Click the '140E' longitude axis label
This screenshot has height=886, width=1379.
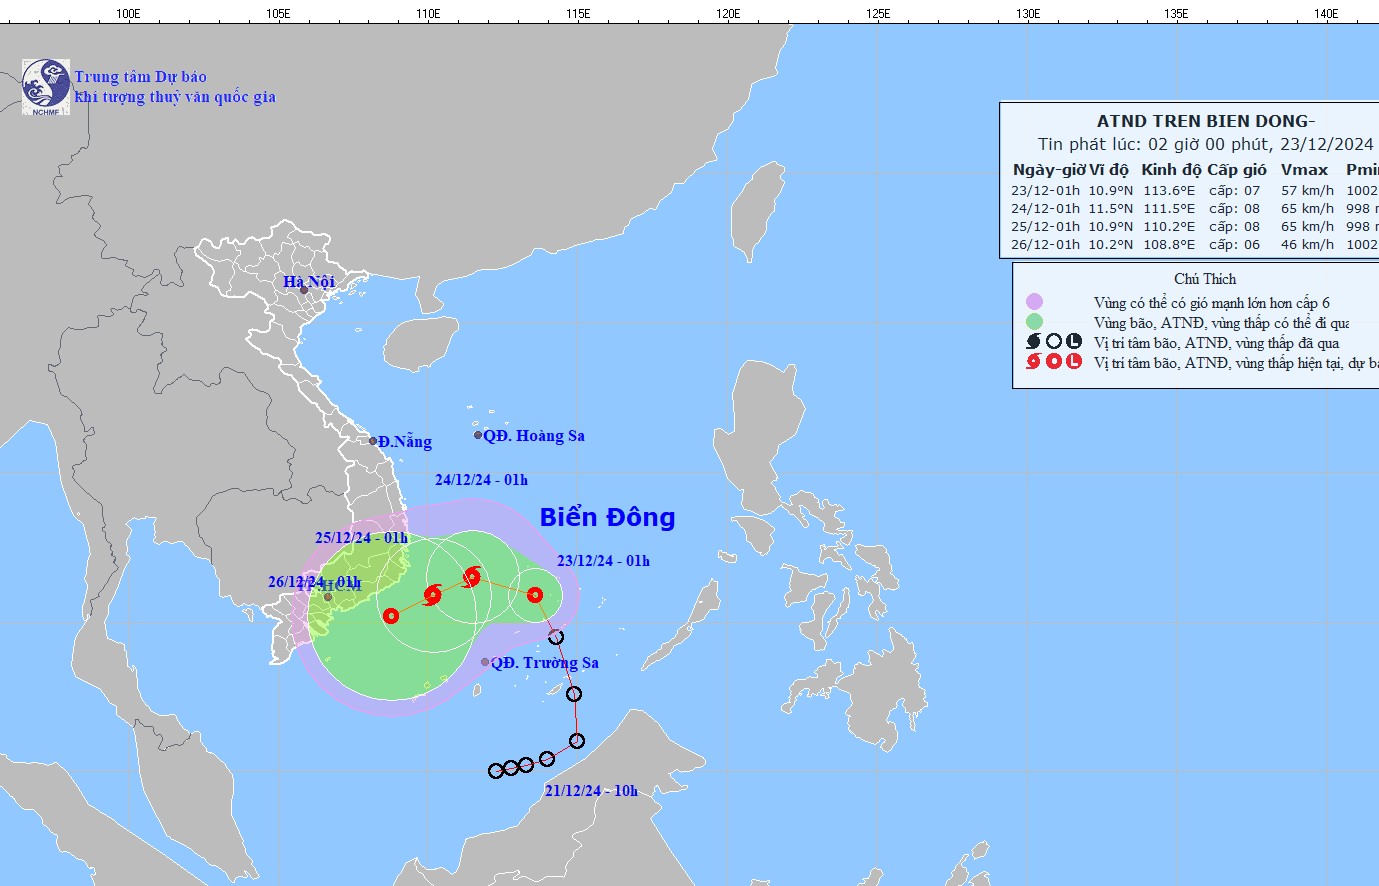pyautogui.click(x=1326, y=13)
